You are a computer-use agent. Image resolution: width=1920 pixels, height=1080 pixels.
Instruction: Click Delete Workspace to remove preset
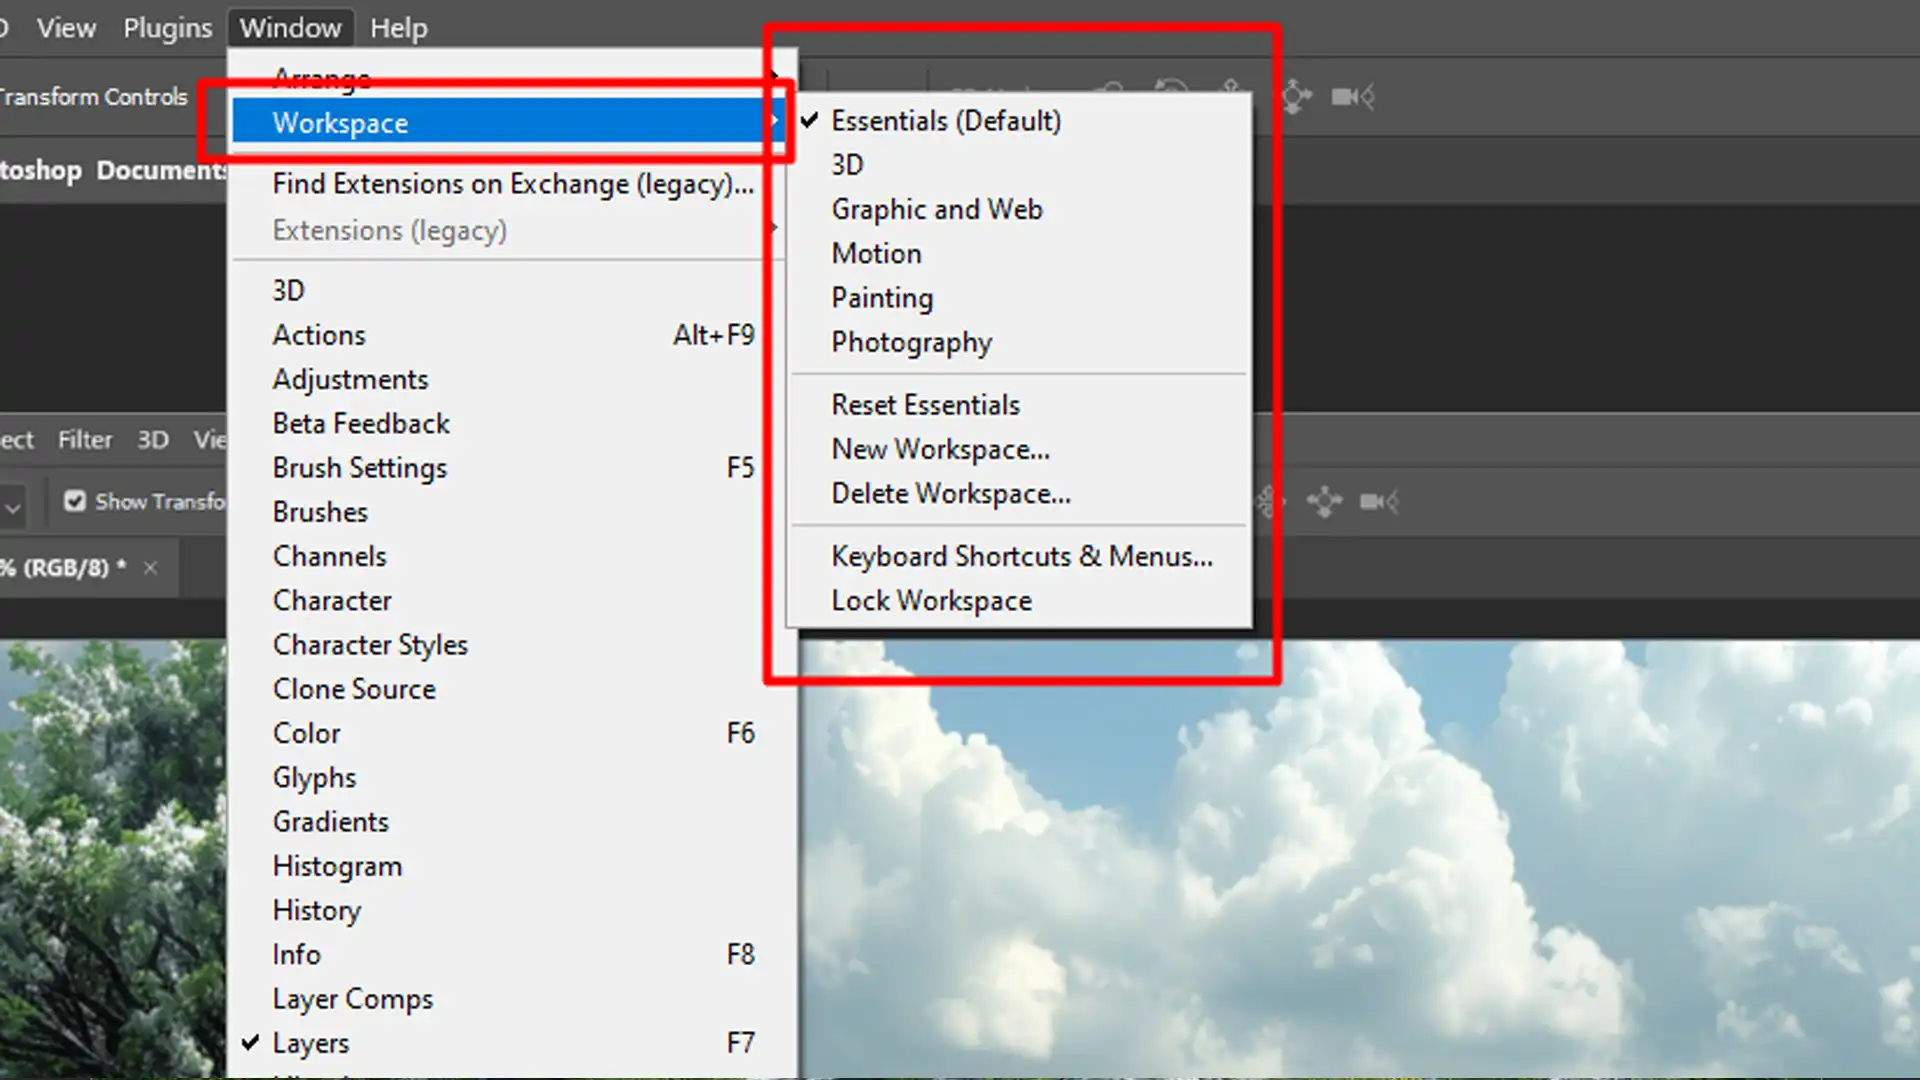pyautogui.click(x=949, y=493)
